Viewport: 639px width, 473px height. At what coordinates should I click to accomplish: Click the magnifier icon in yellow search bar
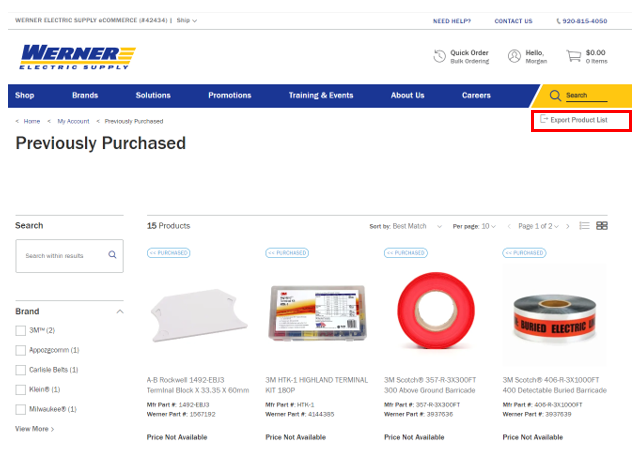pyautogui.click(x=555, y=95)
